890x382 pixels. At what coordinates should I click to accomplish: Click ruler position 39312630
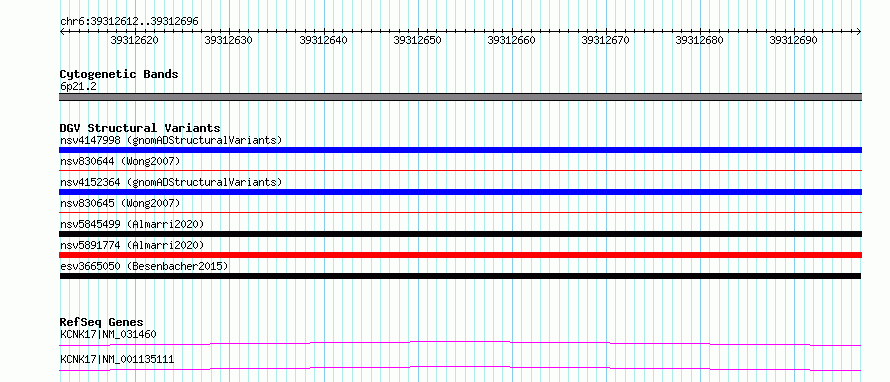[229, 40]
